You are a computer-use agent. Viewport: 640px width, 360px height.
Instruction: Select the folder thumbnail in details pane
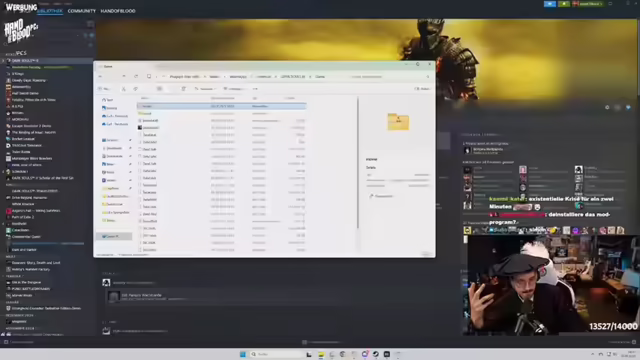pyautogui.click(x=398, y=122)
